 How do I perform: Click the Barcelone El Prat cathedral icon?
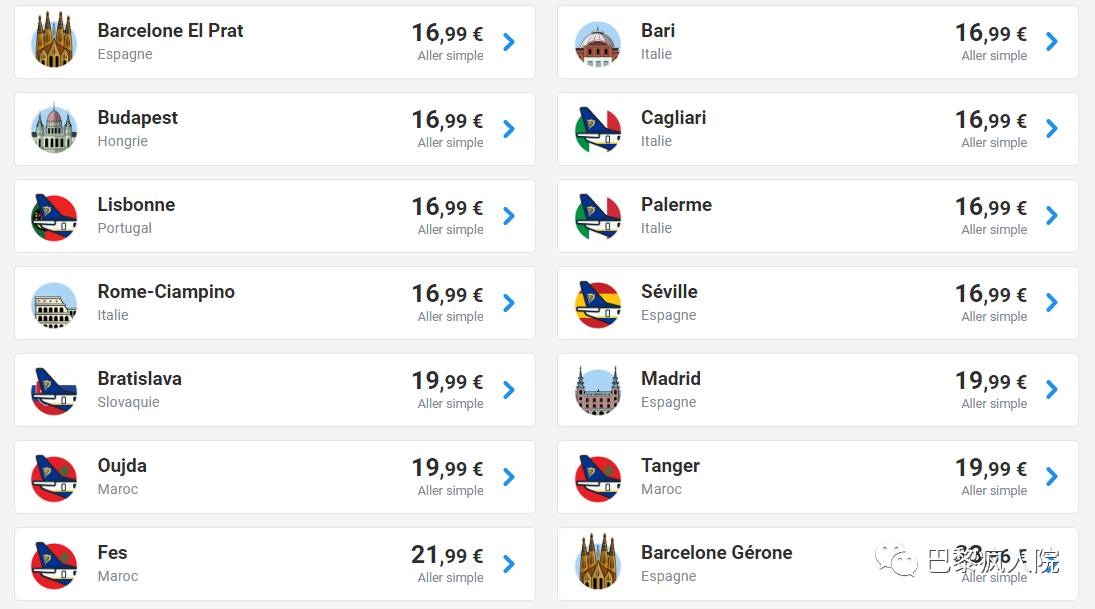tap(54, 42)
